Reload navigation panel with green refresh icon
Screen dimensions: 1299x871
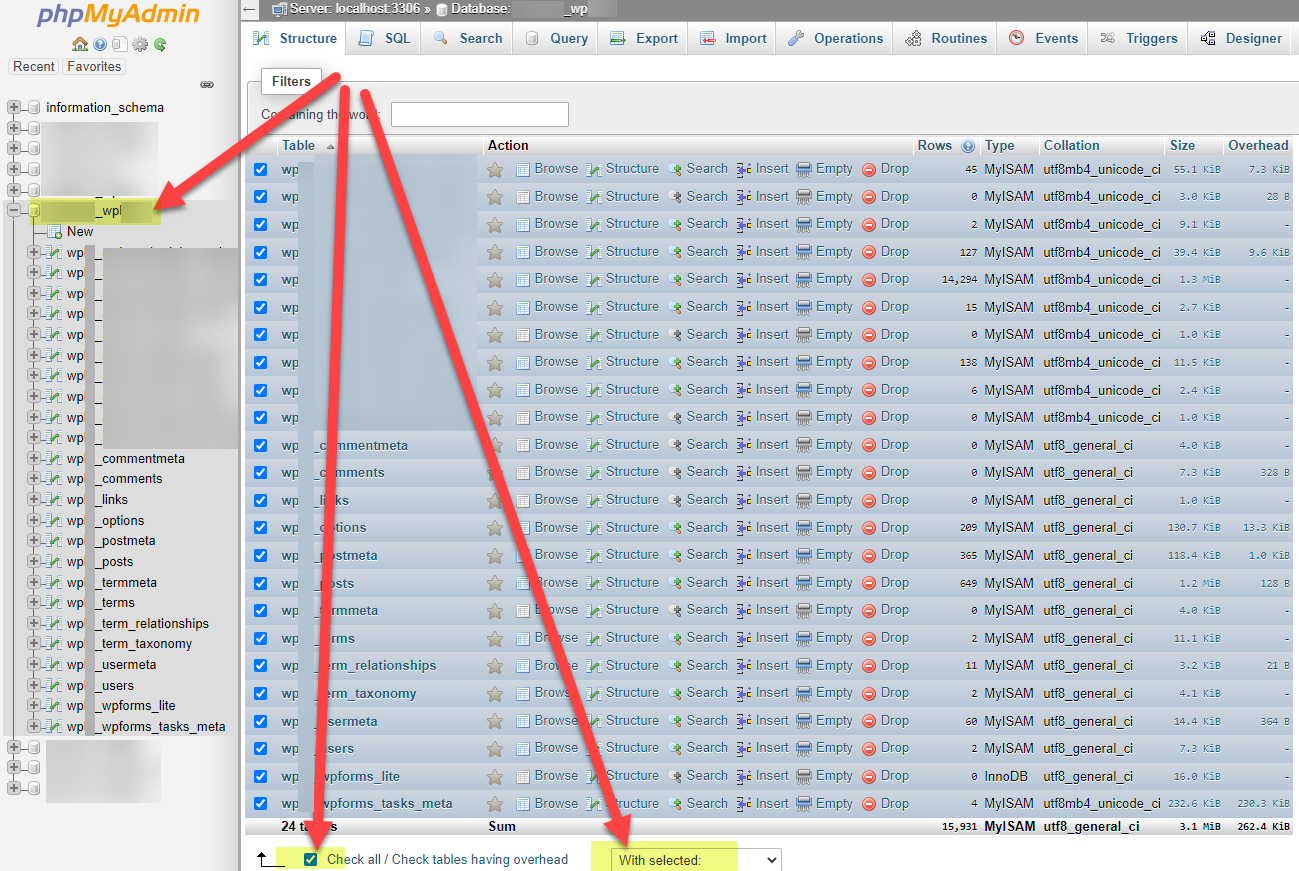click(160, 44)
